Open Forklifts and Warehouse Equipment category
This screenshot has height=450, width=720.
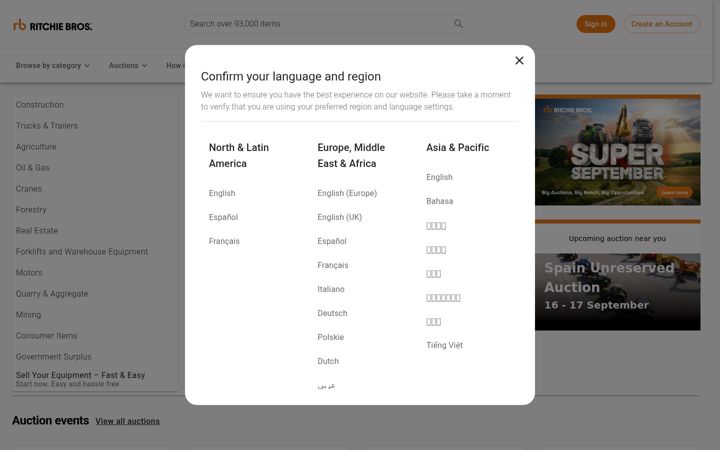82,252
